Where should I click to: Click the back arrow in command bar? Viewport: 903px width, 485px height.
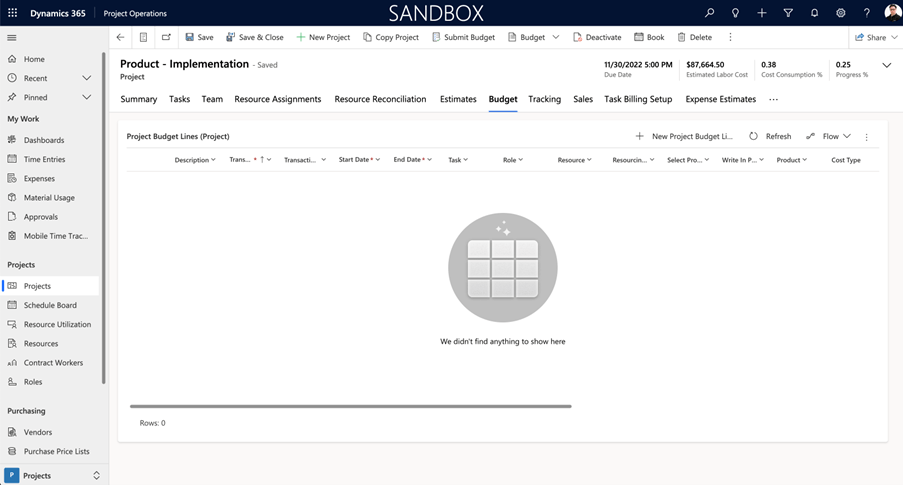121,37
